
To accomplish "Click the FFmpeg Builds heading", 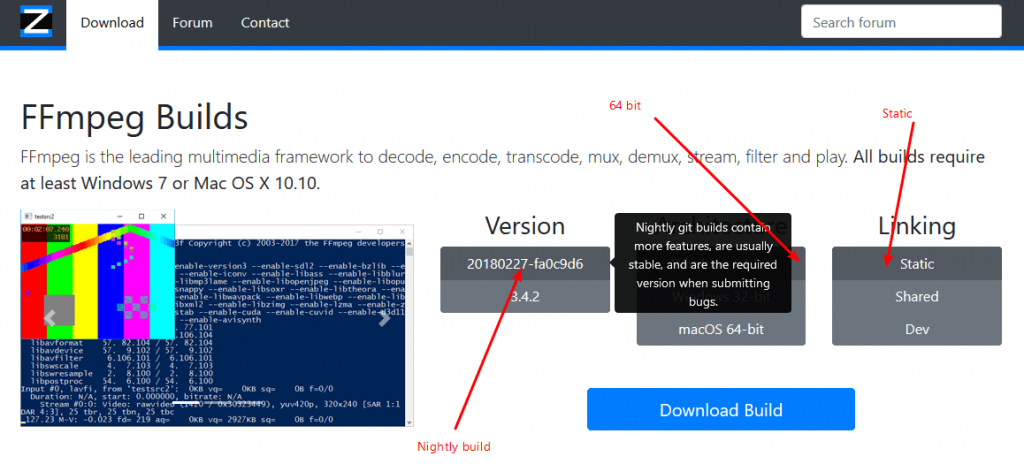I will (x=135, y=119).
